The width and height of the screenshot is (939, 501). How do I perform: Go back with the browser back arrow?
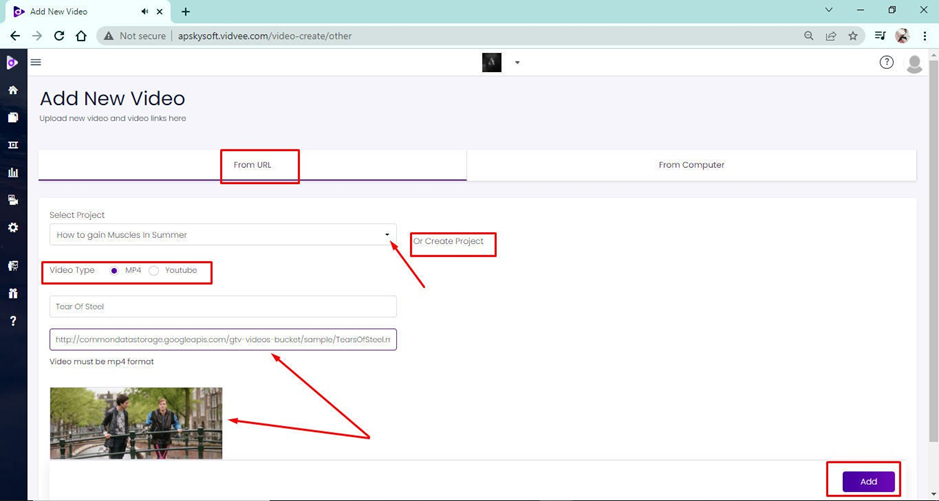pos(15,36)
